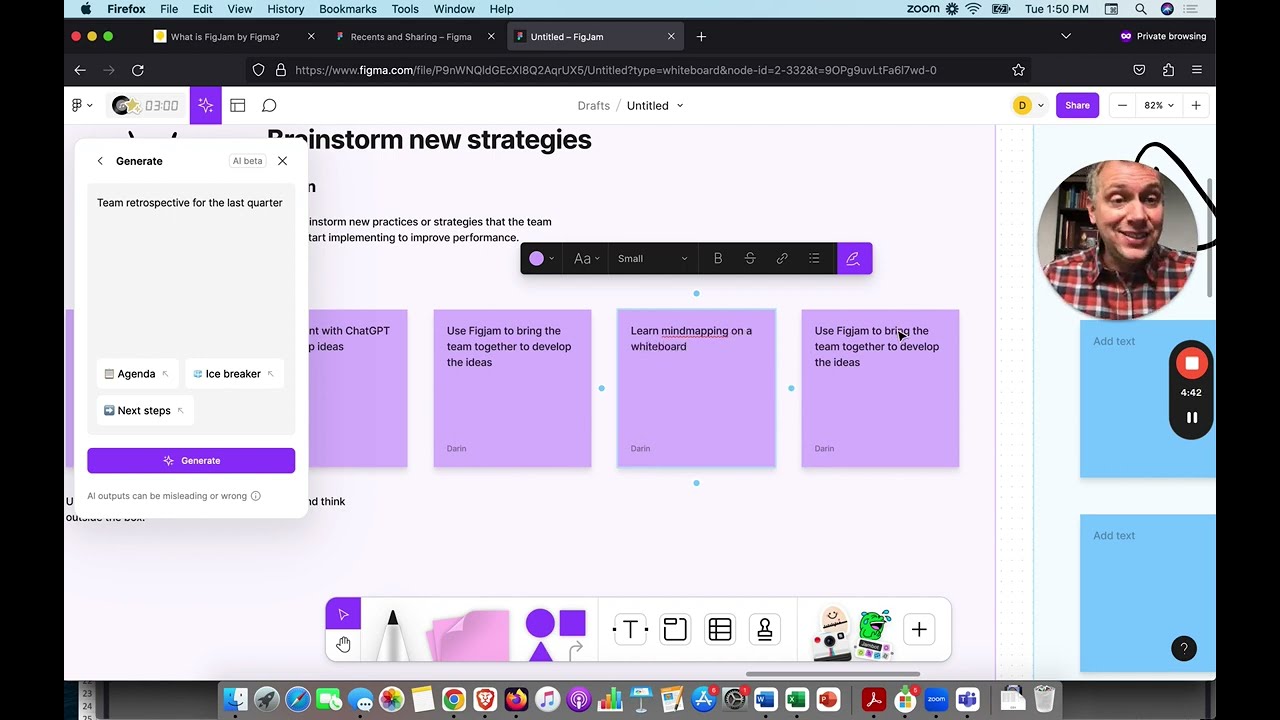Go back in the Generate panel
The image size is (1280, 720).
point(100,161)
